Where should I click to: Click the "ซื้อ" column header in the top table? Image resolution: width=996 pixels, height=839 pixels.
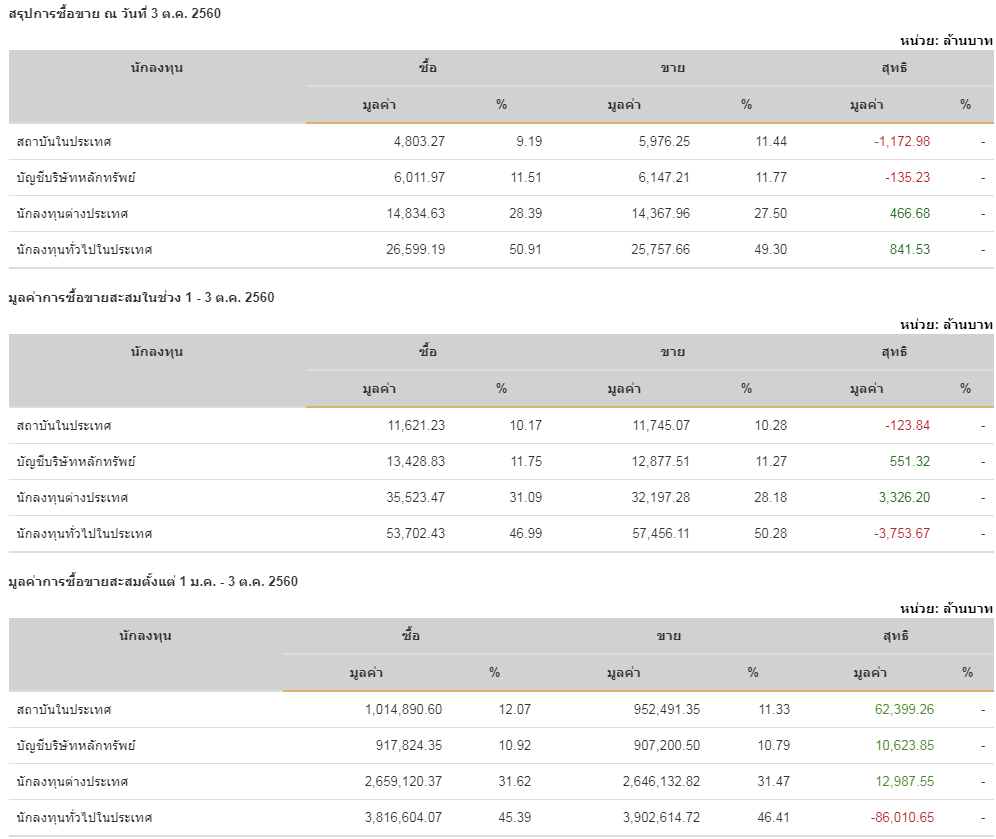428,68
